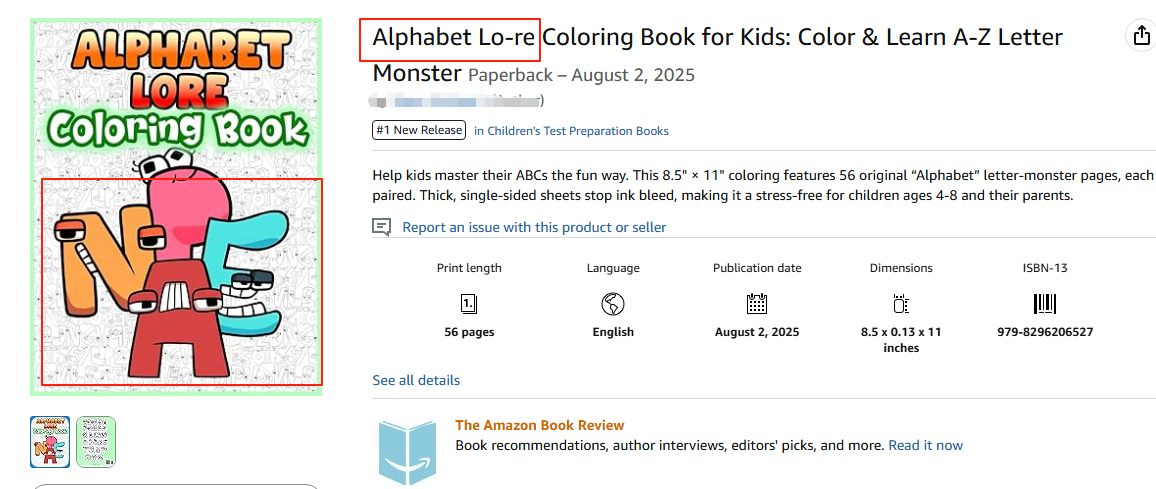The width and height of the screenshot is (1156, 489).
Task: Click the ISBN-13 barcode icon
Action: click(x=1044, y=303)
